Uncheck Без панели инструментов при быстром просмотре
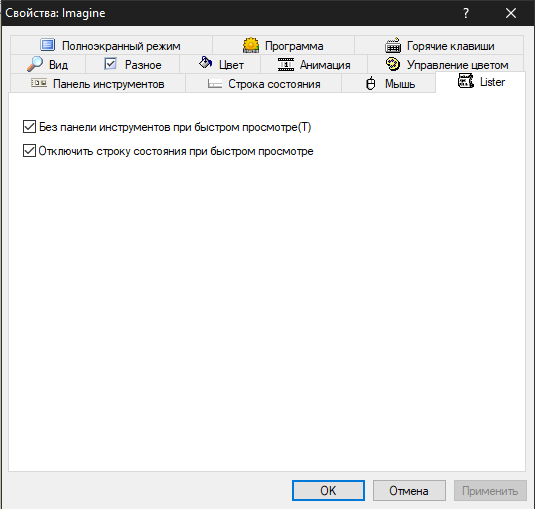This screenshot has width=535, height=509. pyautogui.click(x=29, y=127)
